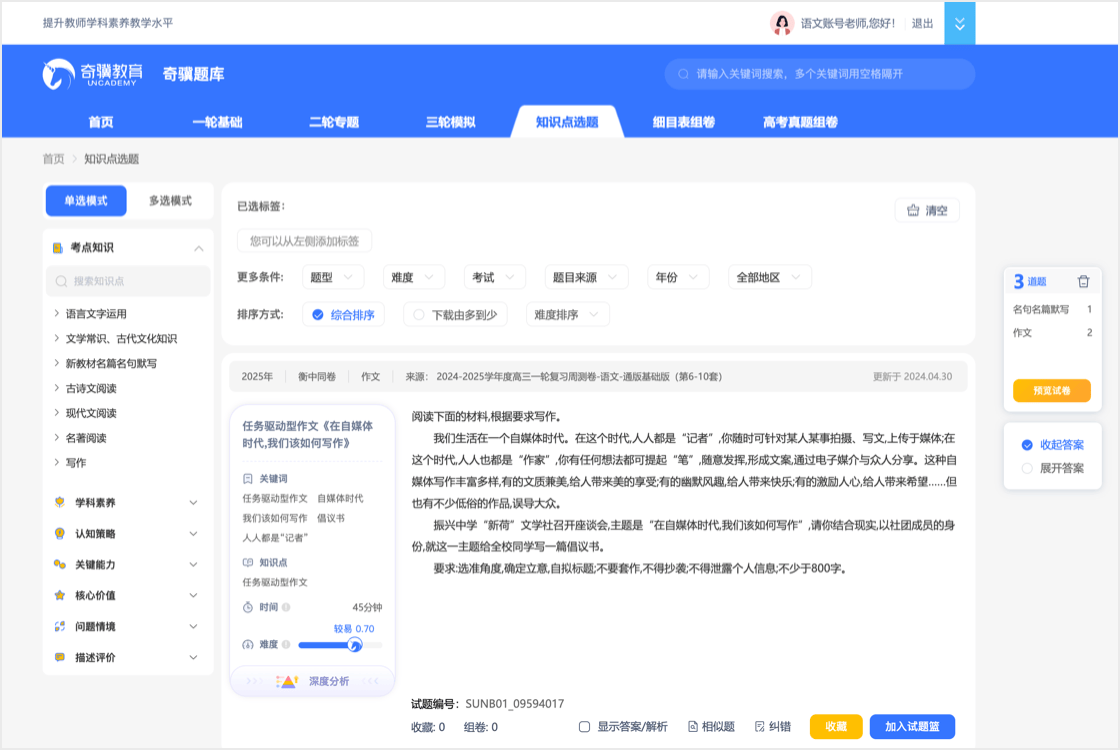Switch to 多选模式 tab
The image size is (1120, 750).
[x=170, y=201]
